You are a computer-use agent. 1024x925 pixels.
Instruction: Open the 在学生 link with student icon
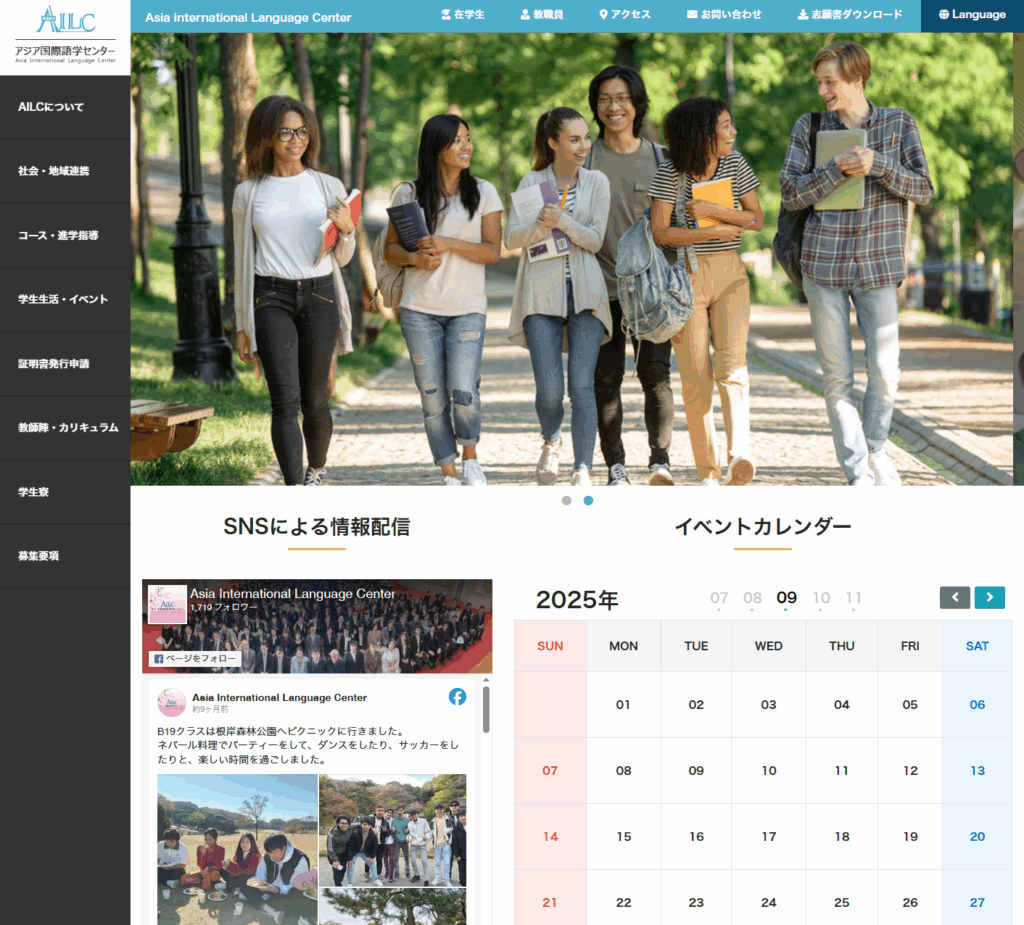pos(462,14)
